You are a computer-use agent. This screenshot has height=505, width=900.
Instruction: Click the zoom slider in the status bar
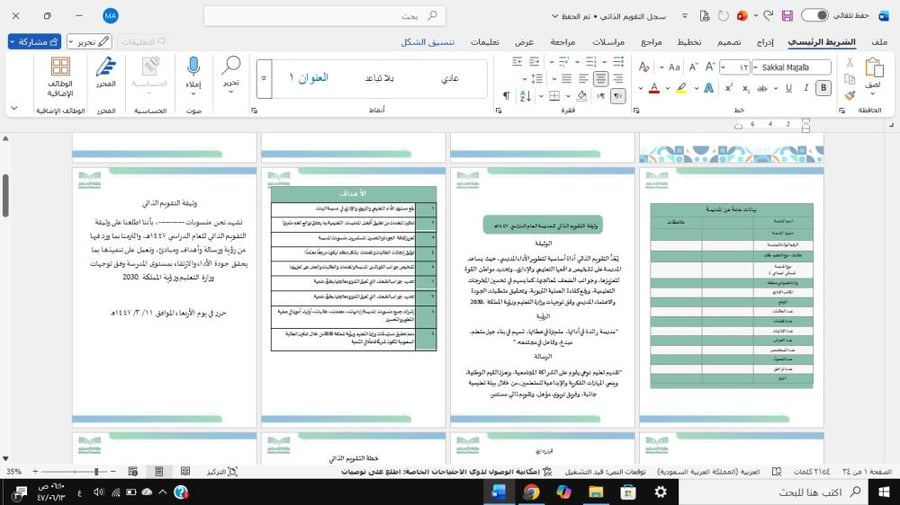[75, 472]
